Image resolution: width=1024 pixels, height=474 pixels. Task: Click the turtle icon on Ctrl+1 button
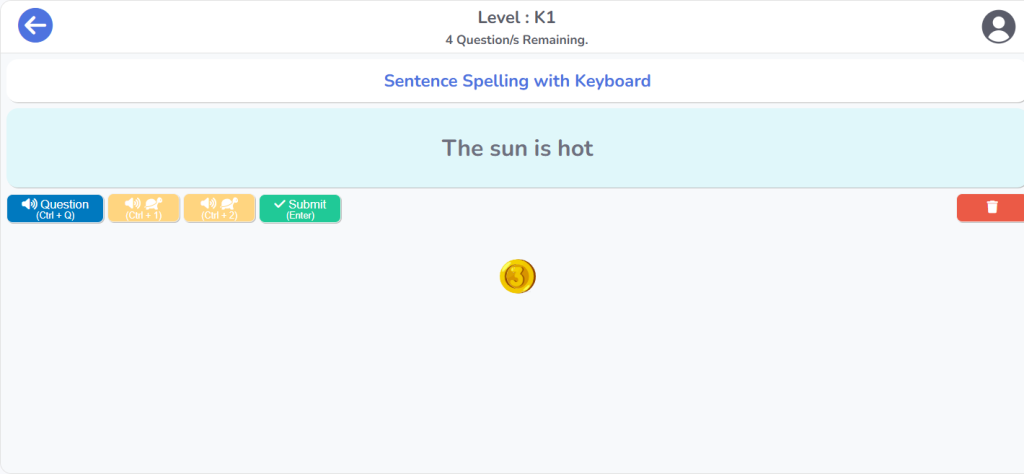click(x=153, y=204)
